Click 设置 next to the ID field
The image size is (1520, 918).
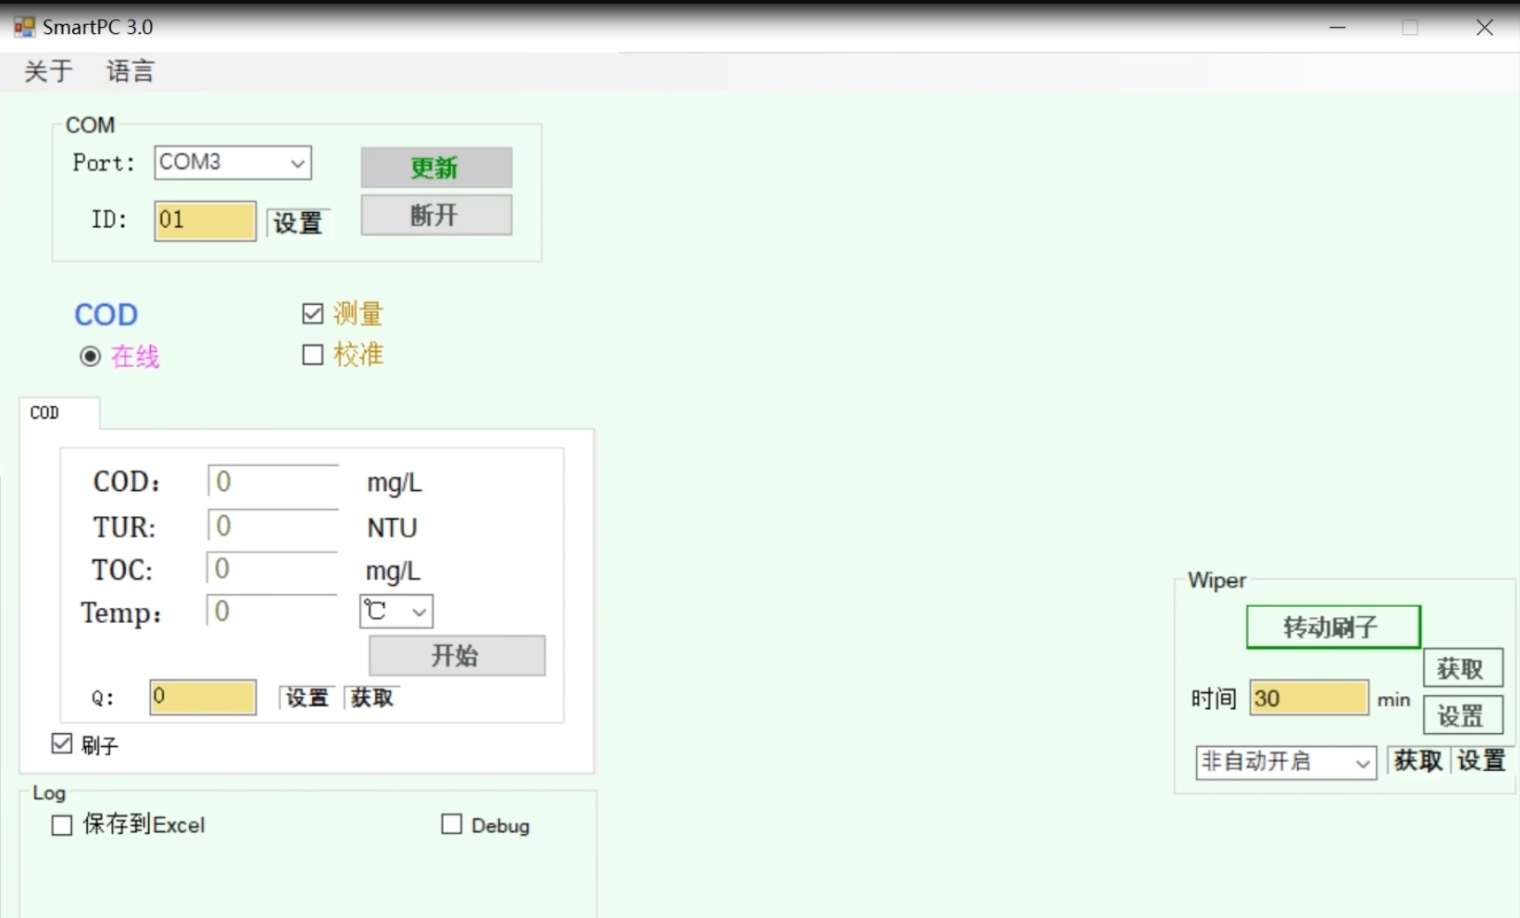298,222
